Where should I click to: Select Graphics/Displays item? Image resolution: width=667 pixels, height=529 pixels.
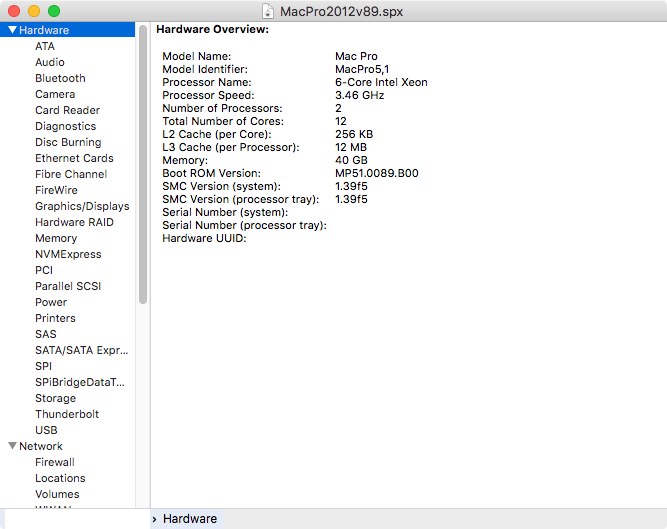click(82, 206)
